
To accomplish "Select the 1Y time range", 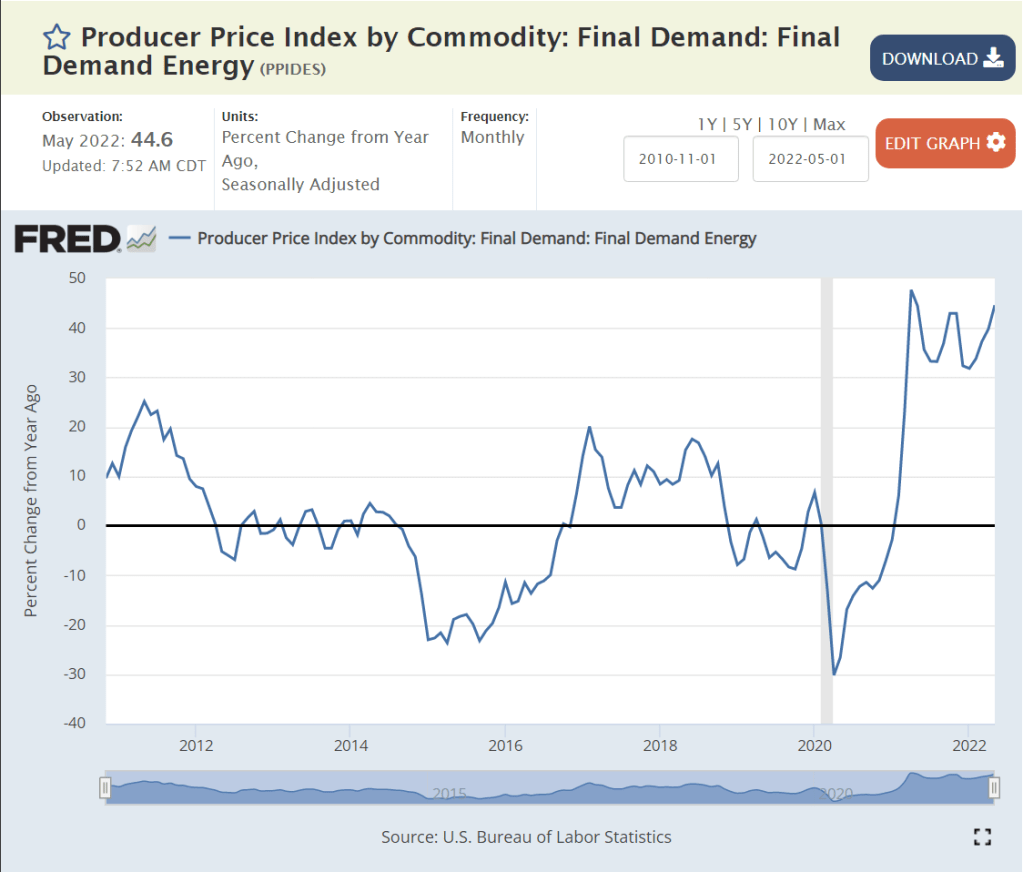I will pyautogui.click(x=707, y=124).
